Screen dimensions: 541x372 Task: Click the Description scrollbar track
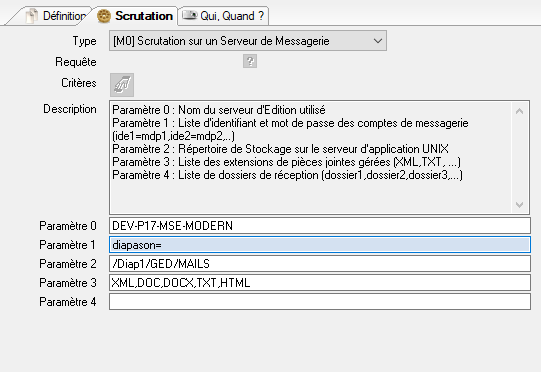coord(520,158)
